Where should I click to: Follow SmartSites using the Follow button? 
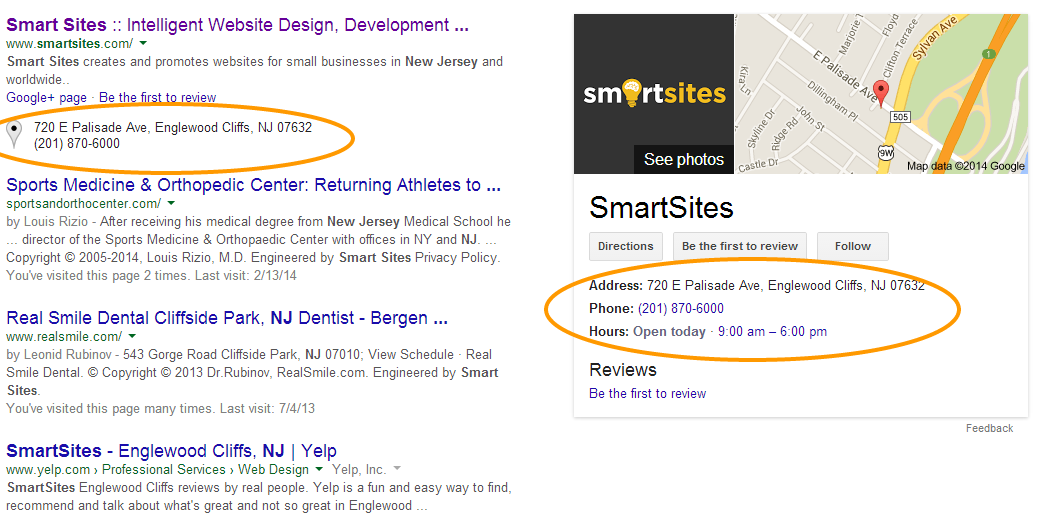853,246
